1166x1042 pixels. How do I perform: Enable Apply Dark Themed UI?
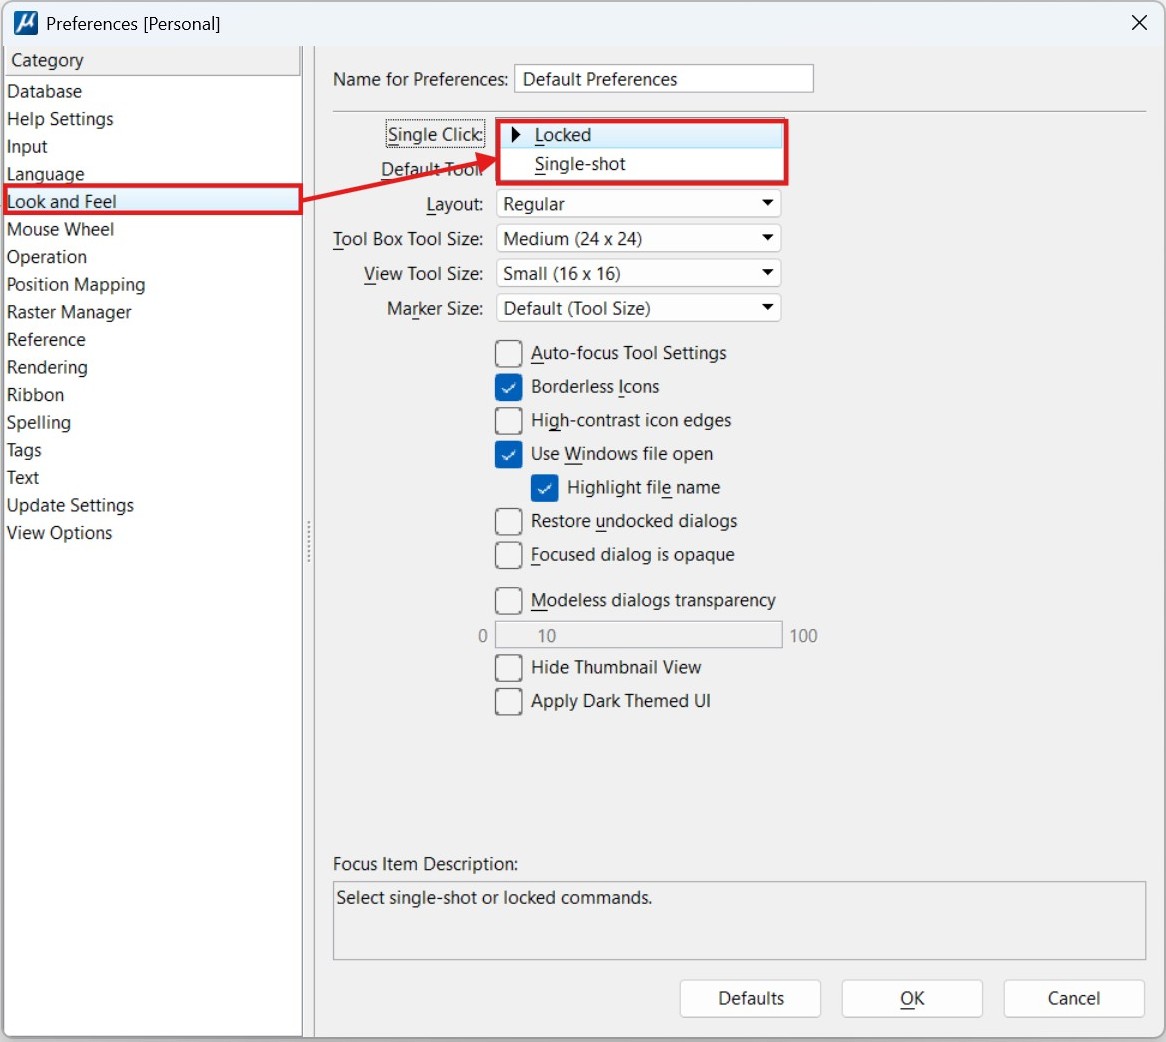(x=509, y=701)
